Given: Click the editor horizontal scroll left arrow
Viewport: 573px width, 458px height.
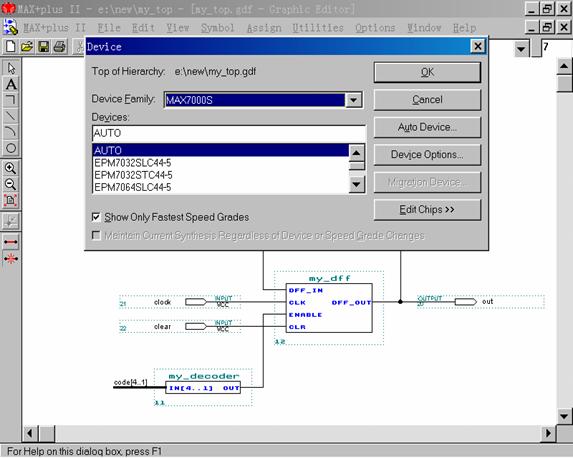Looking at the screenshot, I should 31,434.
